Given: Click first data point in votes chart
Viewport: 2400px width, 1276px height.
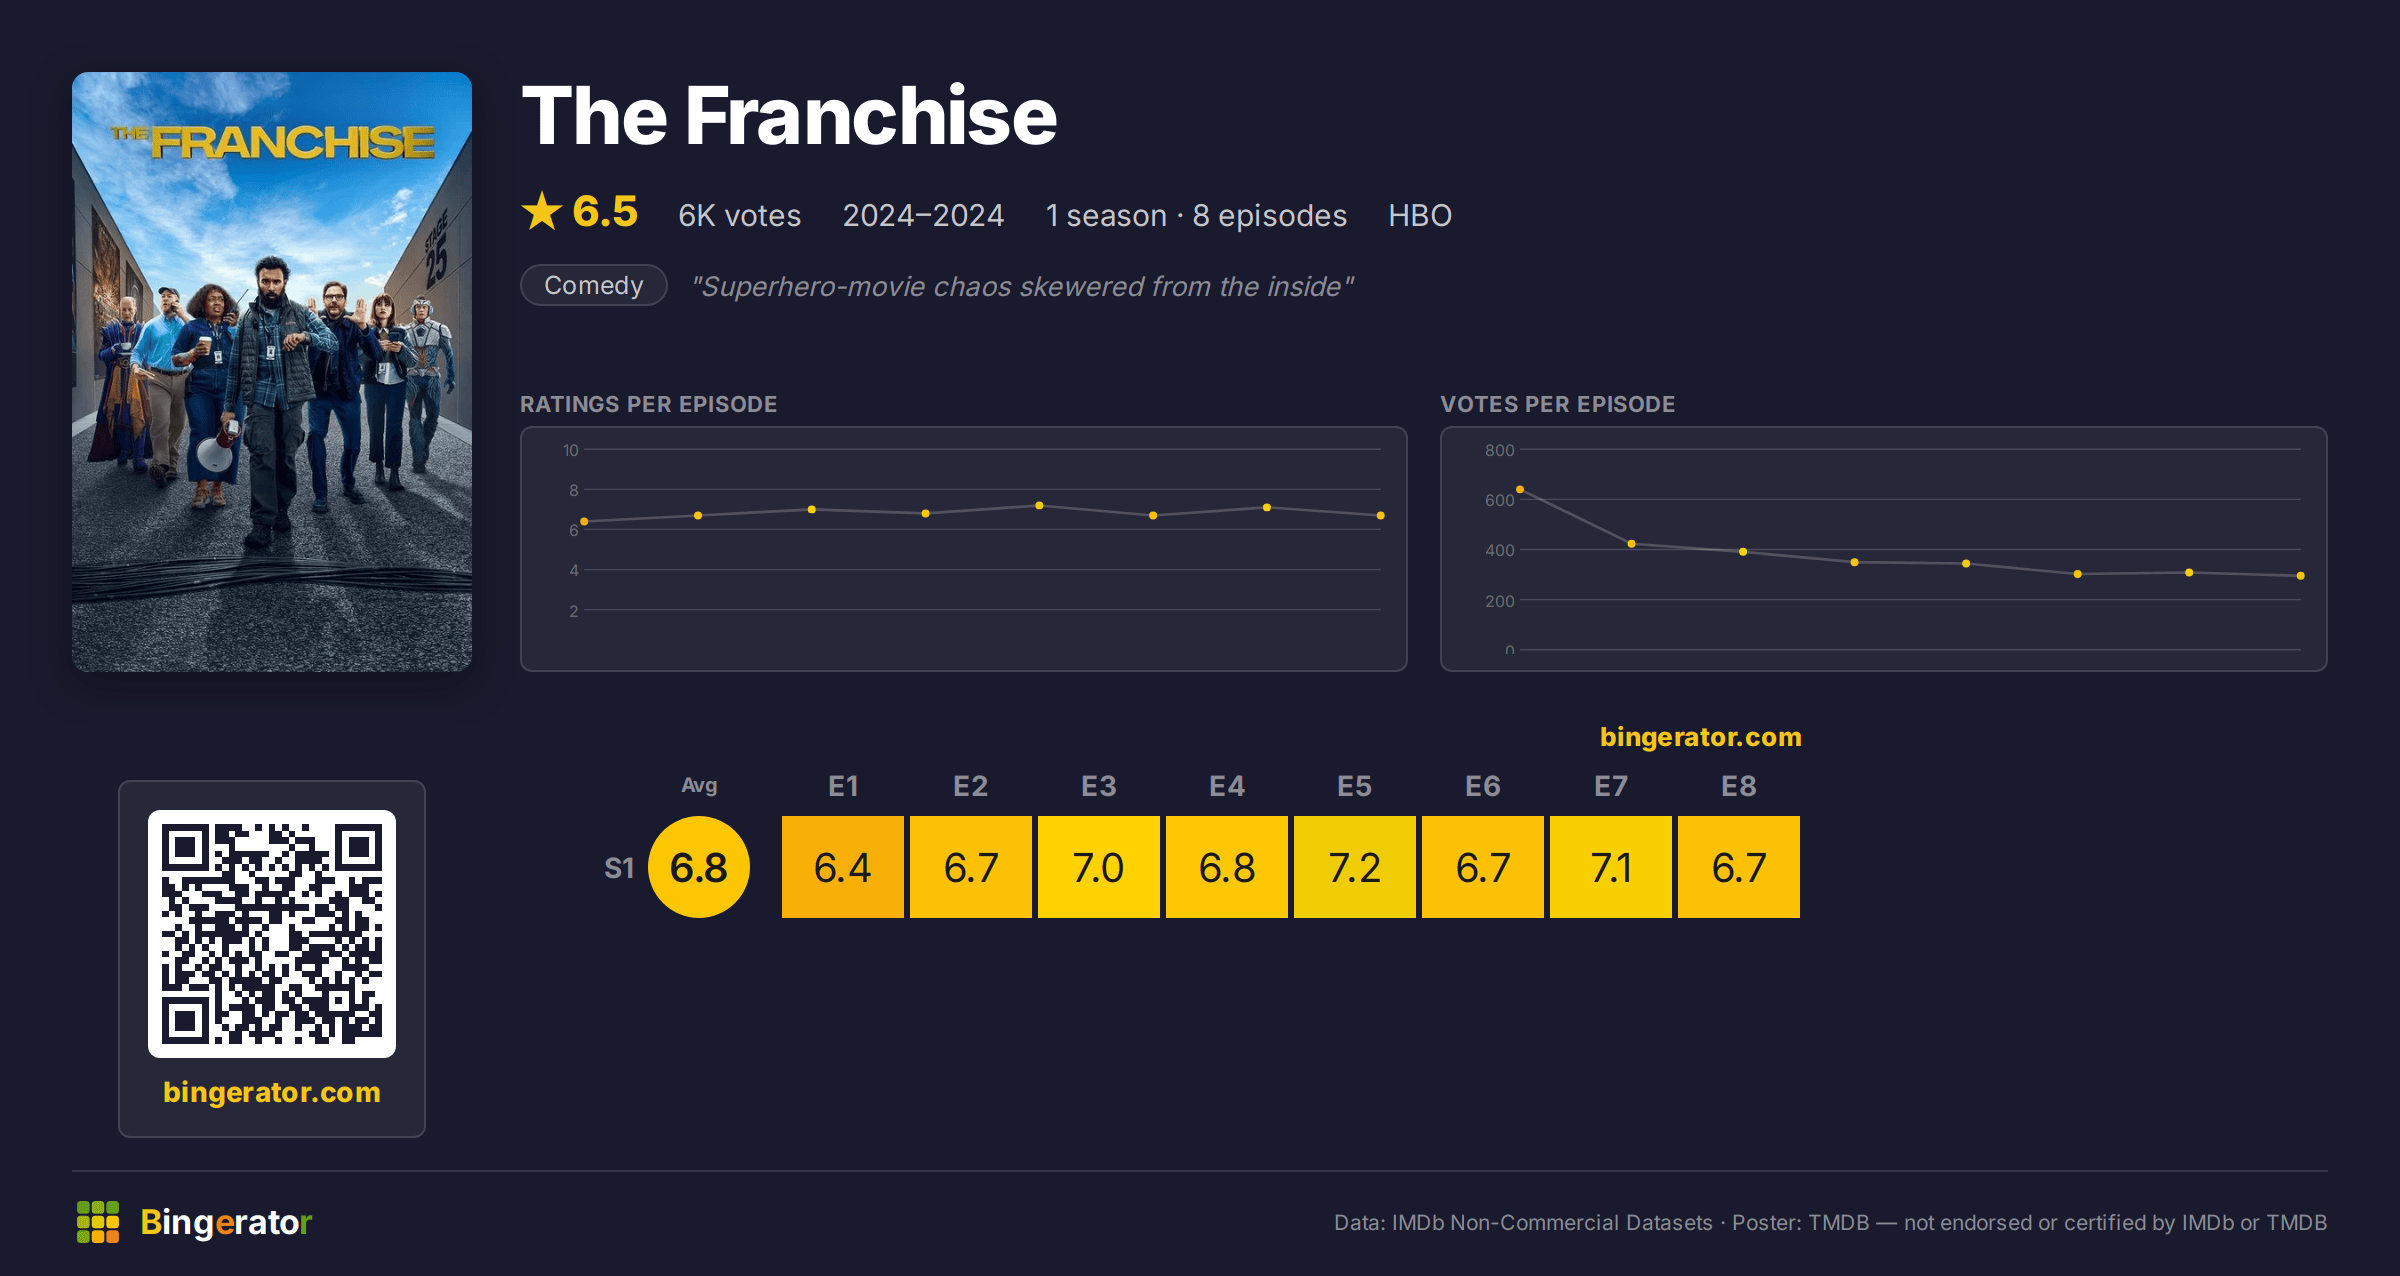Looking at the screenshot, I should point(1520,489).
